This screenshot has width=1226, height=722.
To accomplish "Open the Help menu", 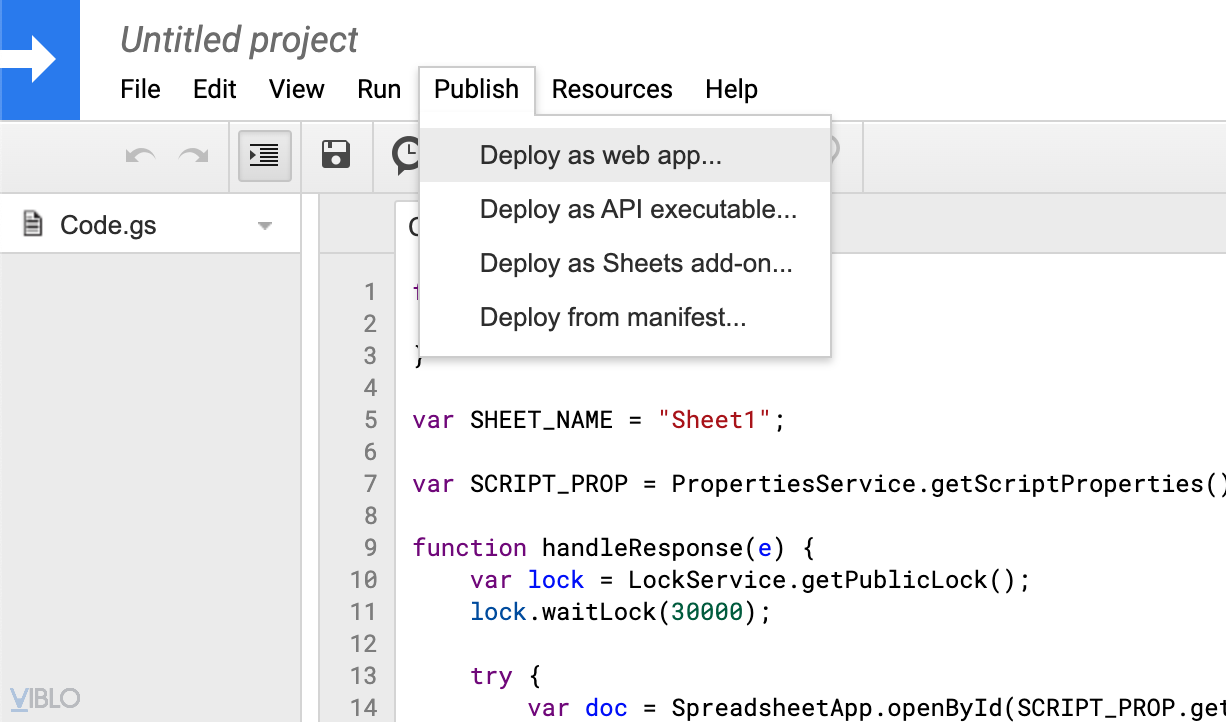I will tap(731, 89).
